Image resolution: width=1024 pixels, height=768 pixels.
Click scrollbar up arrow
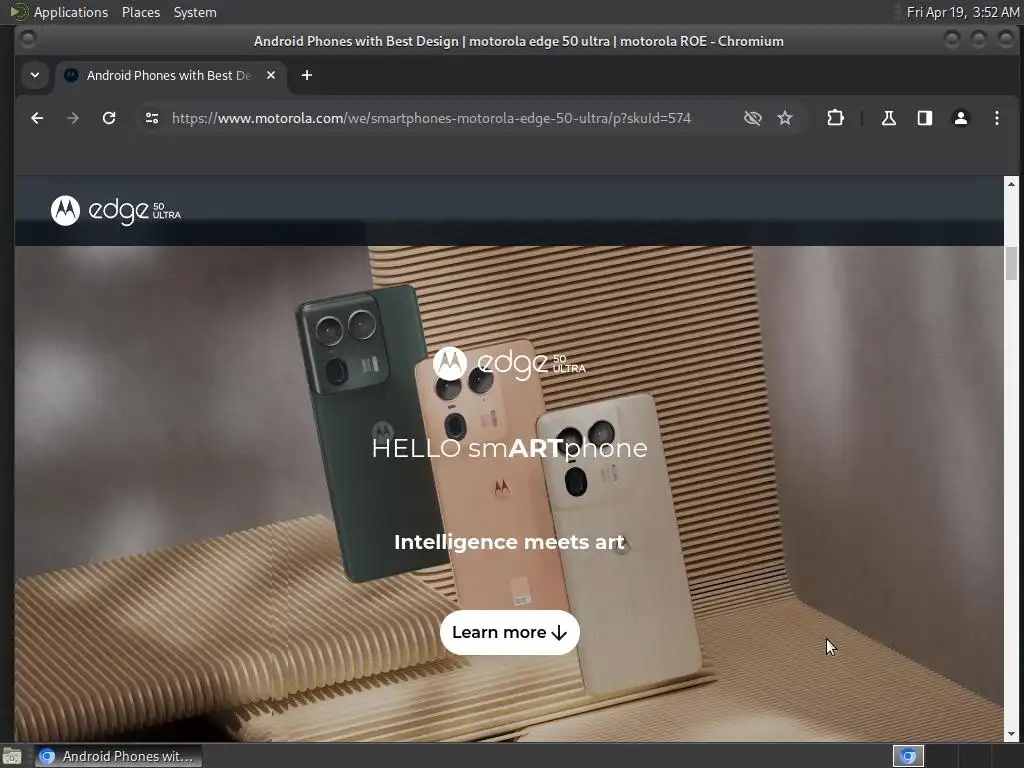pyautogui.click(x=1011, y=184)
